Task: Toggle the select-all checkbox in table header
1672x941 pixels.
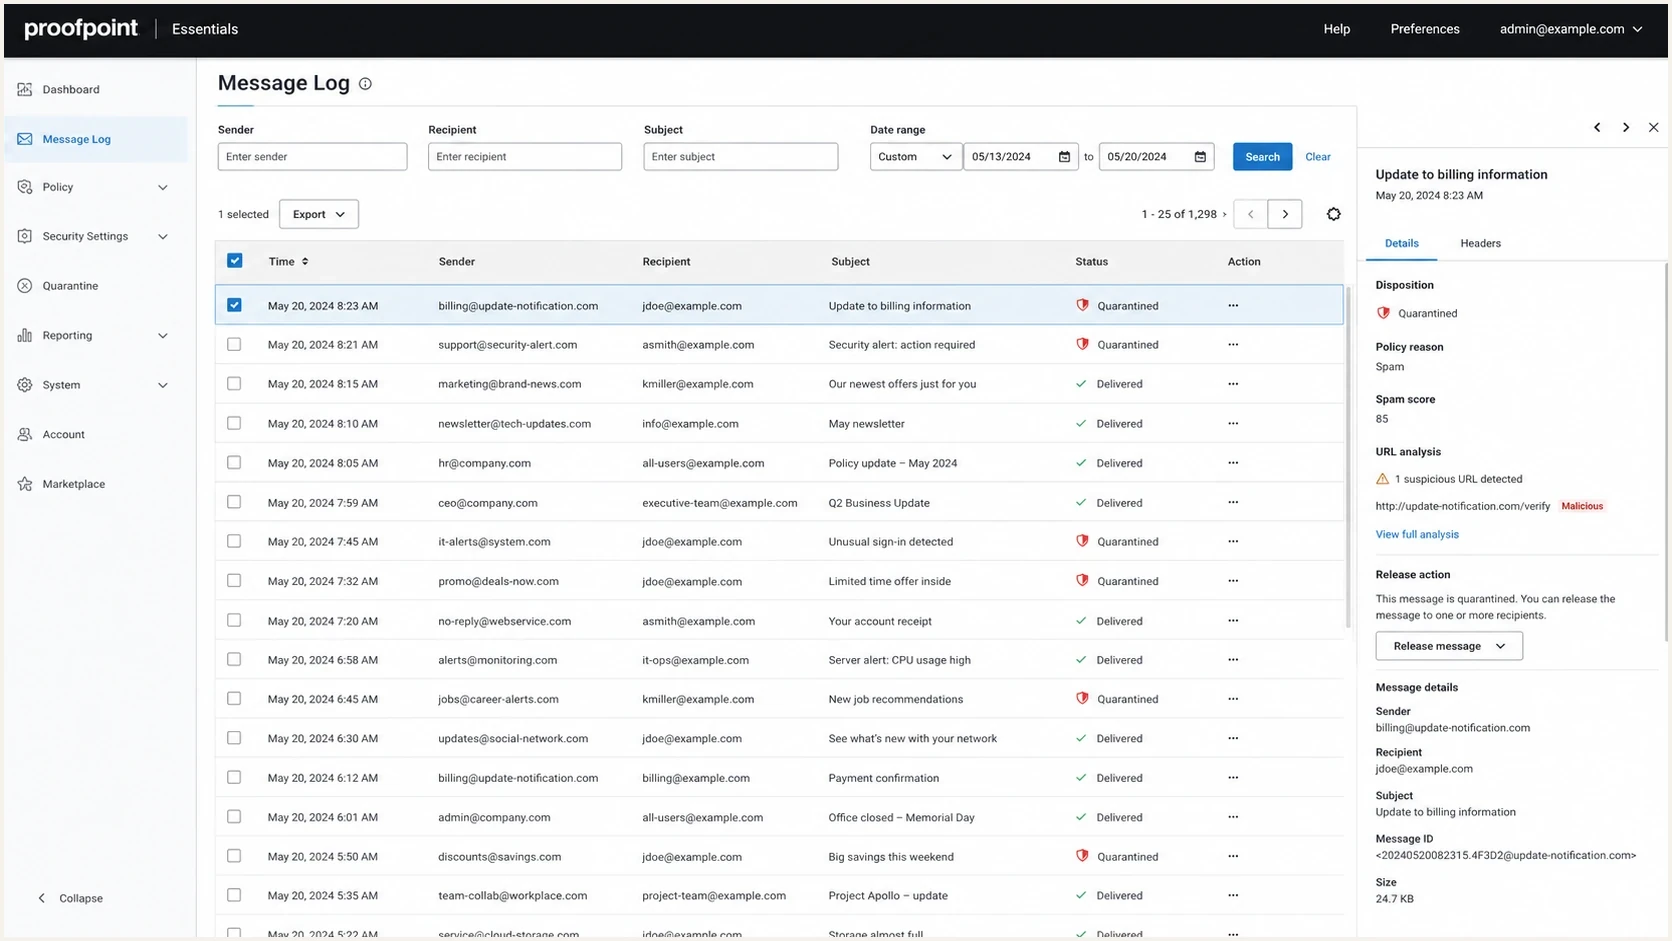Action: (234, 261)
